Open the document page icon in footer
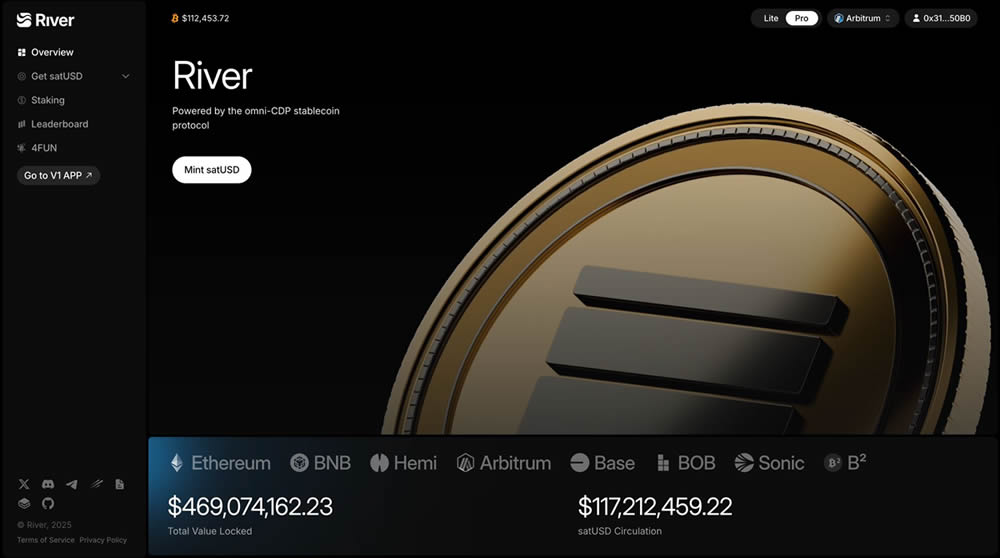 [x=119, y=484]
